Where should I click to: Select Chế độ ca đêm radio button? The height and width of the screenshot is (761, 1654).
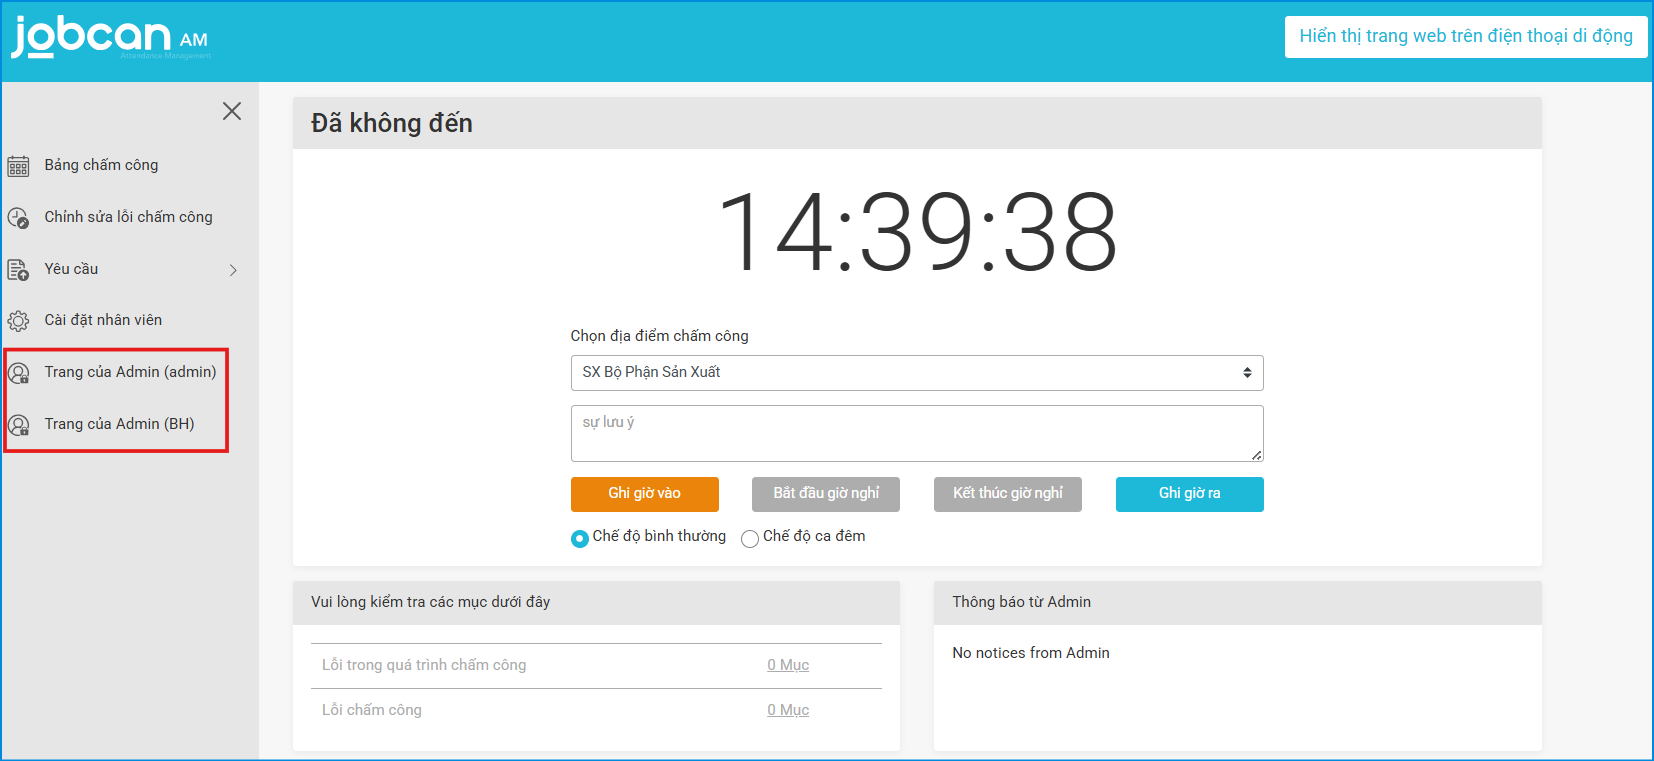click(750, 538)
